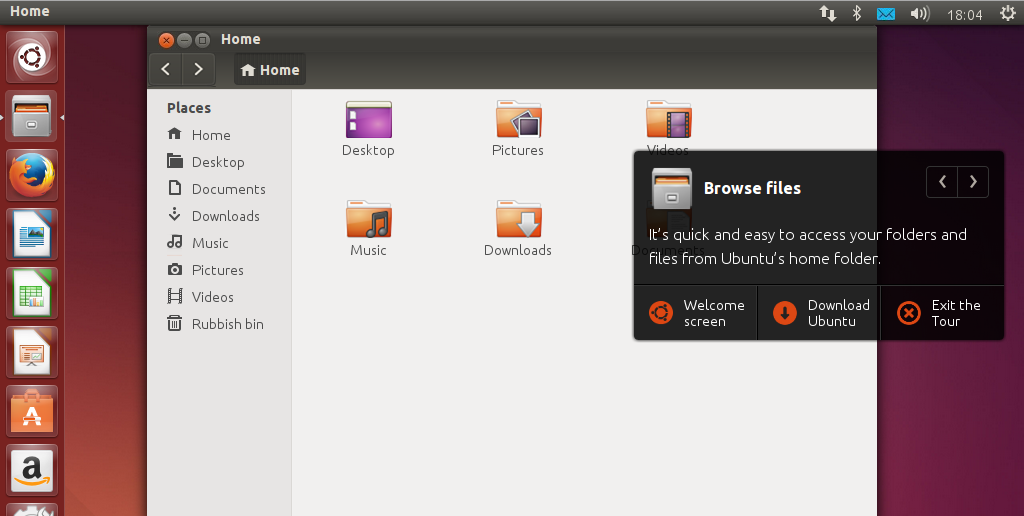Go to previous tour step arrow
This screenshot has height=516, width=1024.
[x=942, y=182]
